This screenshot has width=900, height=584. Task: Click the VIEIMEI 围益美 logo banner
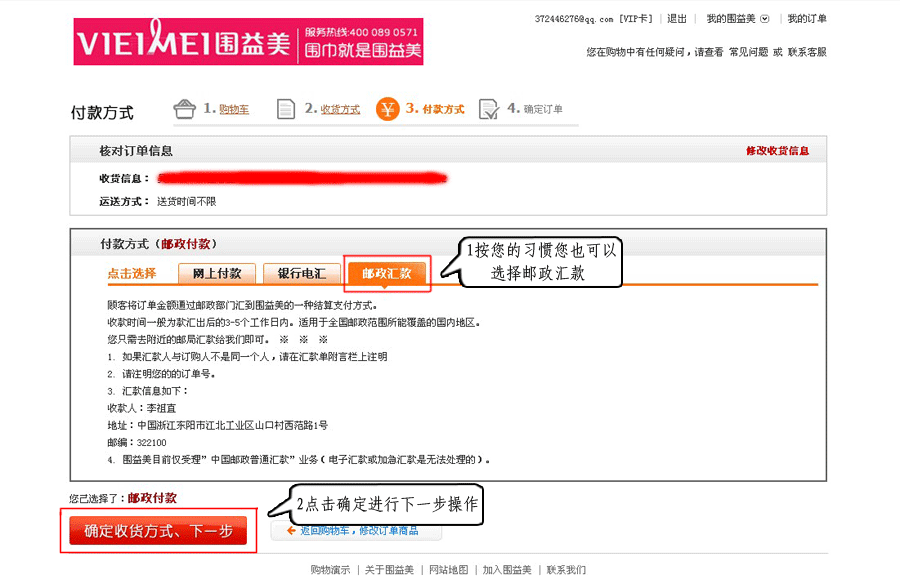[x=248, y=41]
